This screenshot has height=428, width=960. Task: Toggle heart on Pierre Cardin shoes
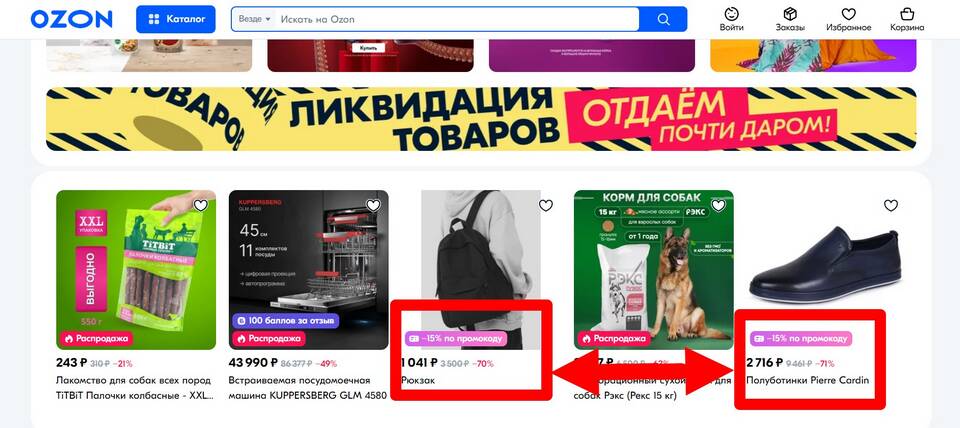891,206
